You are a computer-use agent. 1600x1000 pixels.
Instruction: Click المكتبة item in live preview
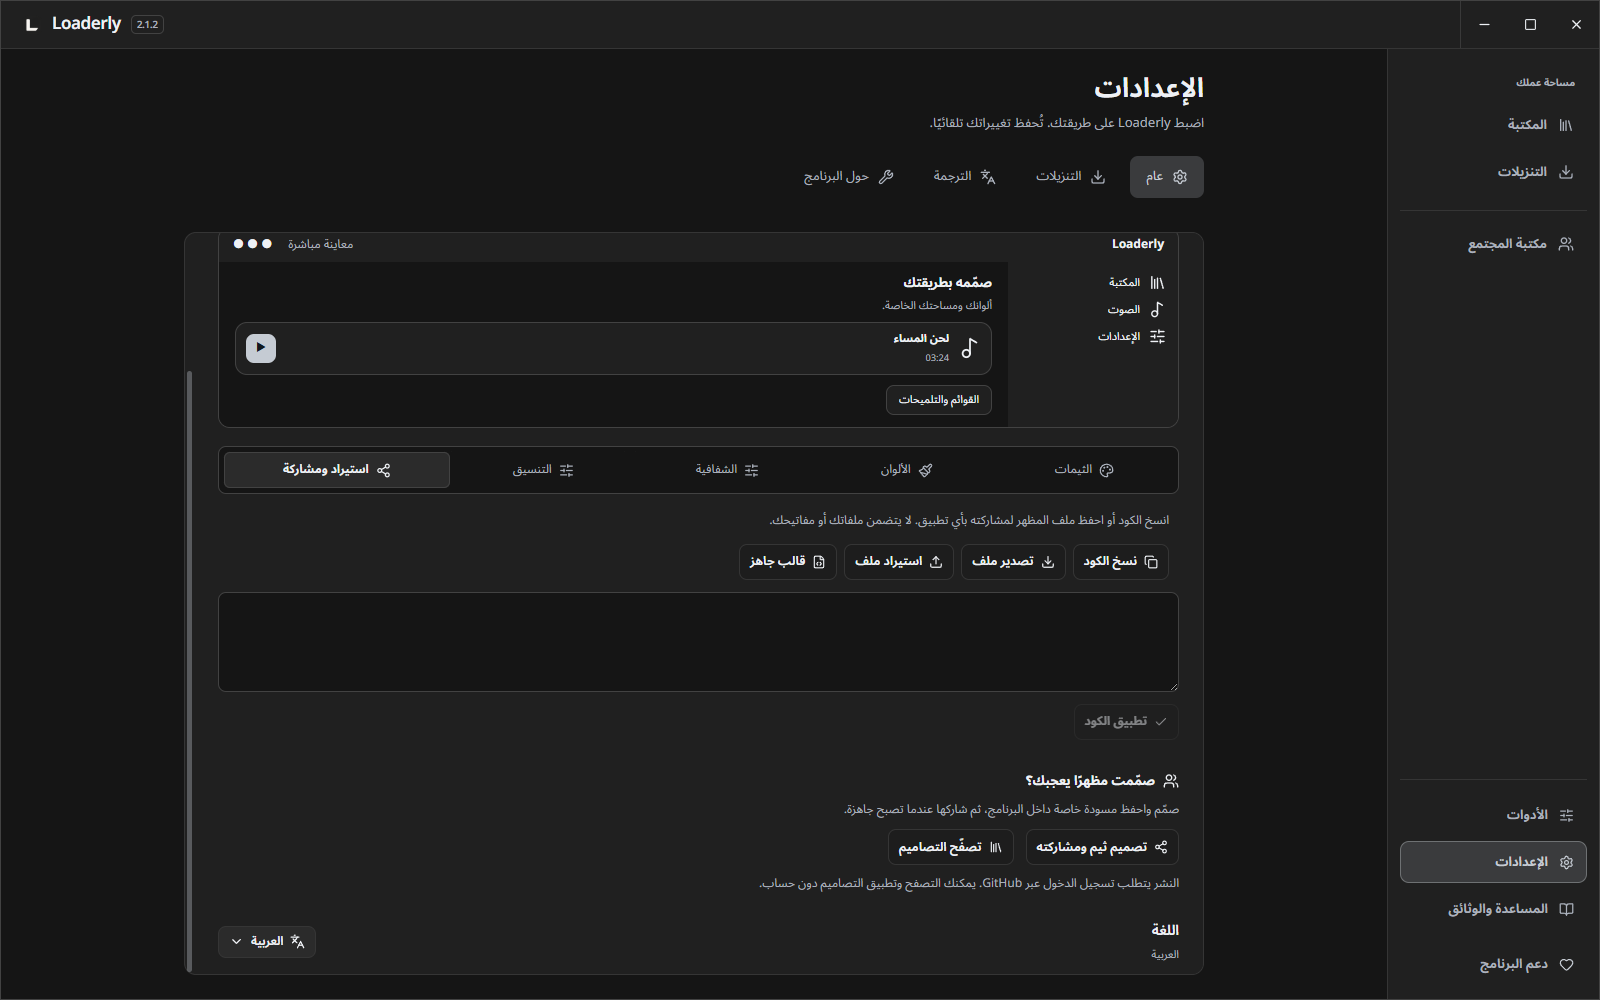pos(1136,283)
